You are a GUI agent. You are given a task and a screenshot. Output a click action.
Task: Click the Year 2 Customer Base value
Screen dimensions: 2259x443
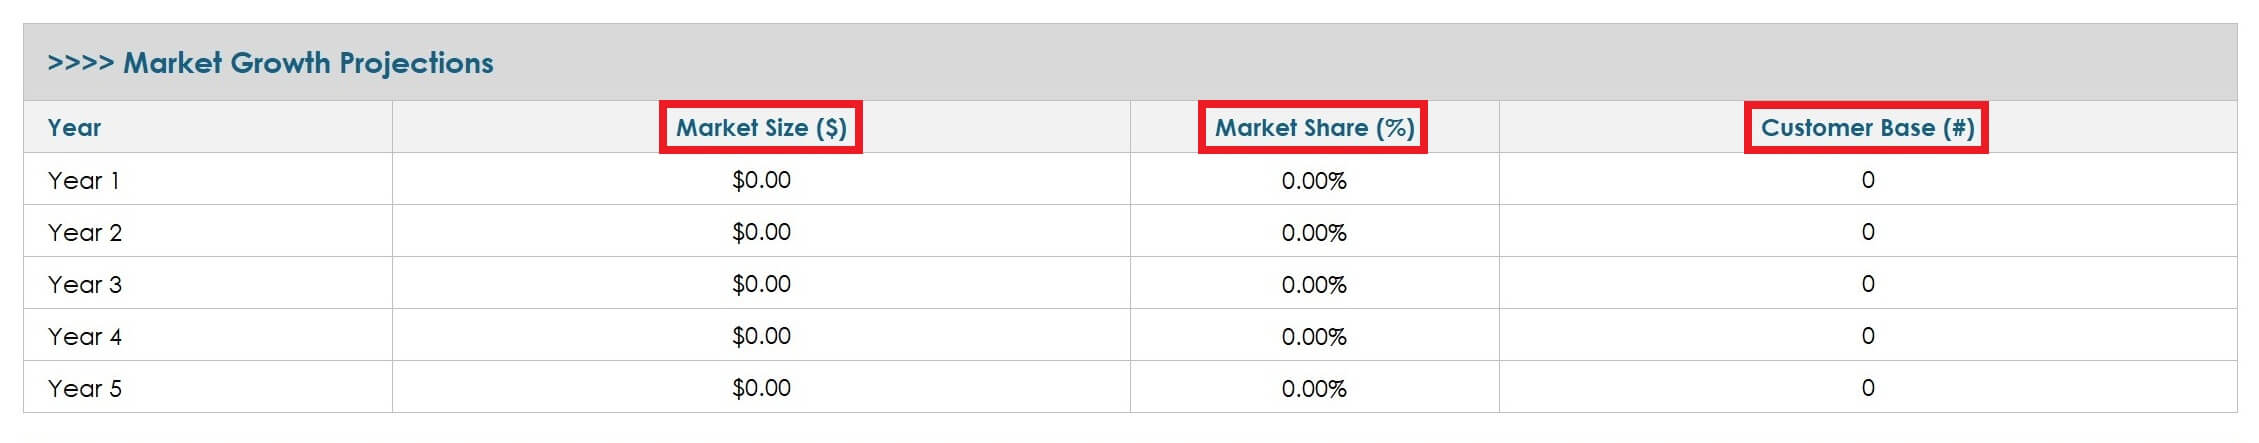1868,232
